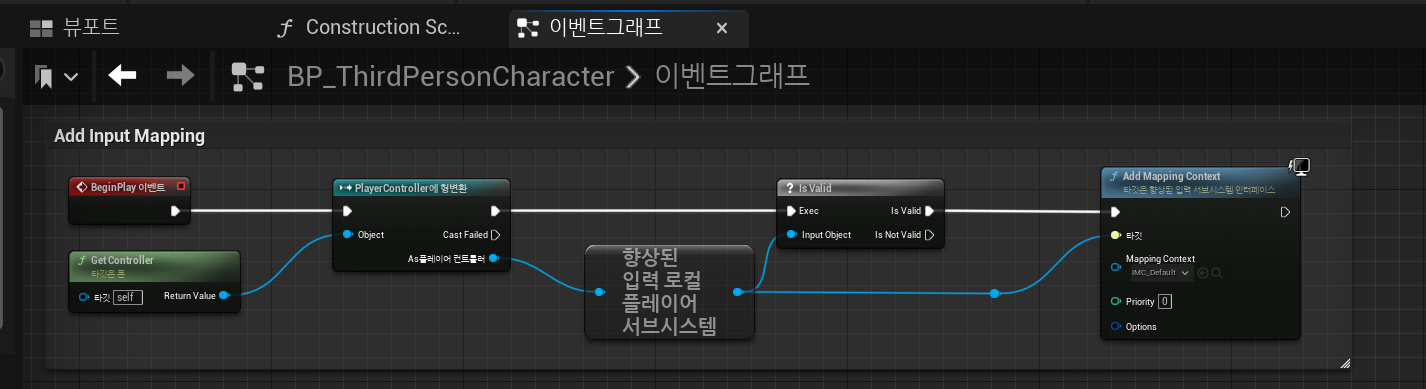Click the forward navigation arrow
Screen dimensions: 1426x389
180,75
